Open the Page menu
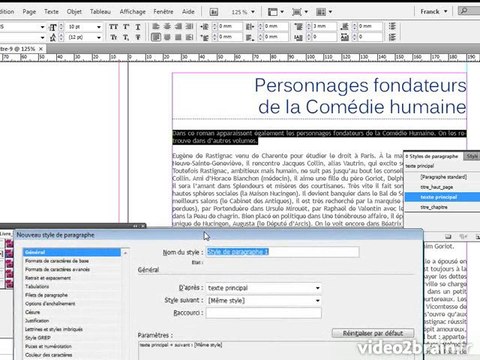This screenshot has height=360, width=480. (x=29, y=12)
